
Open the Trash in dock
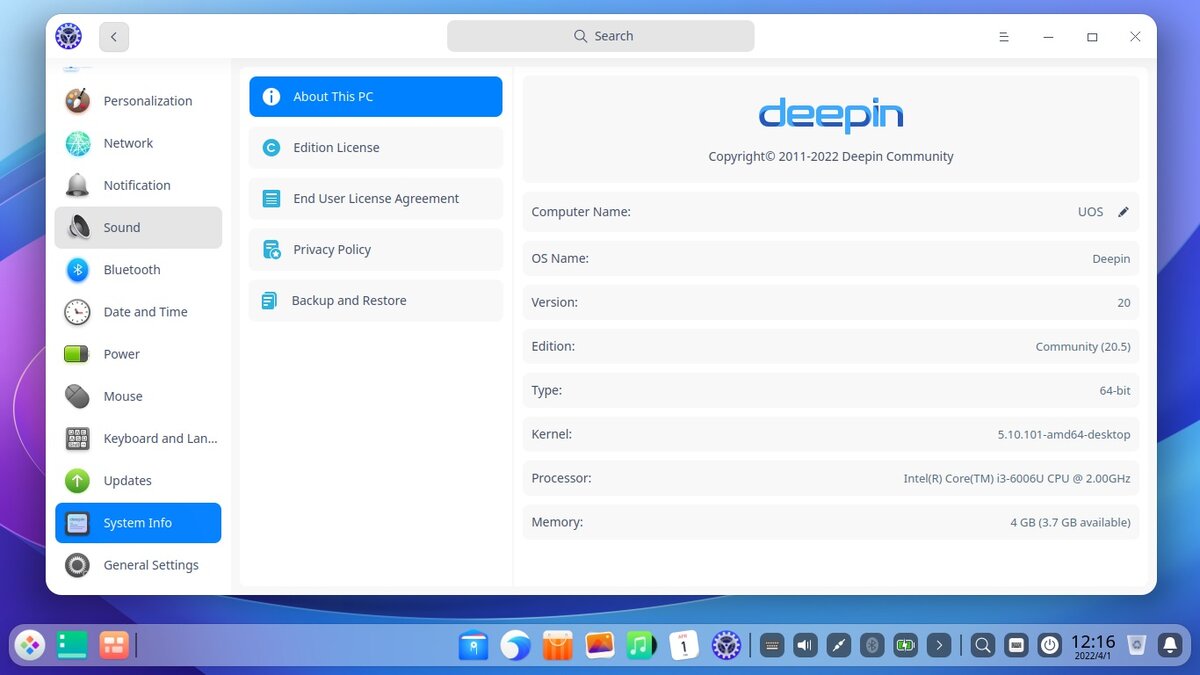1136,646
